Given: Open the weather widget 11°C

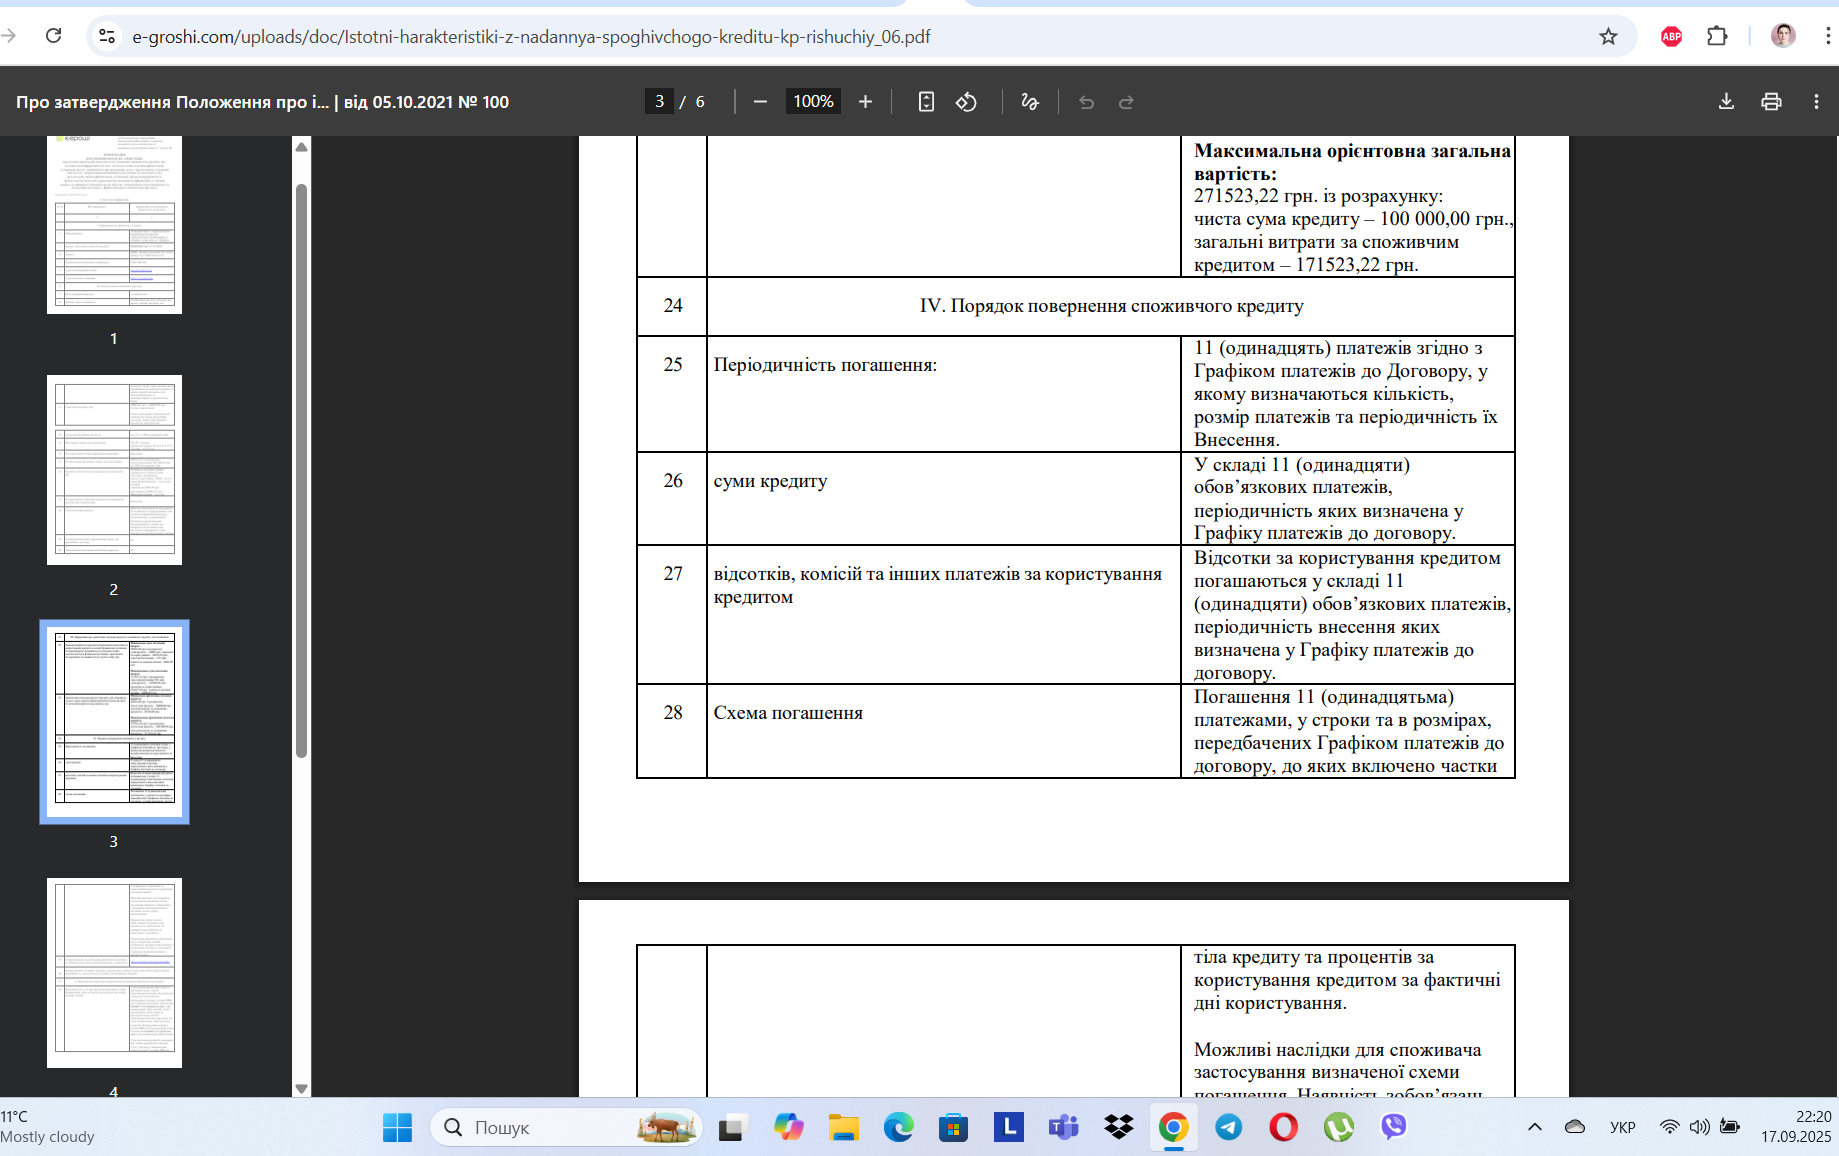Looking at the screenshot, I should (x=48, y=1127).
